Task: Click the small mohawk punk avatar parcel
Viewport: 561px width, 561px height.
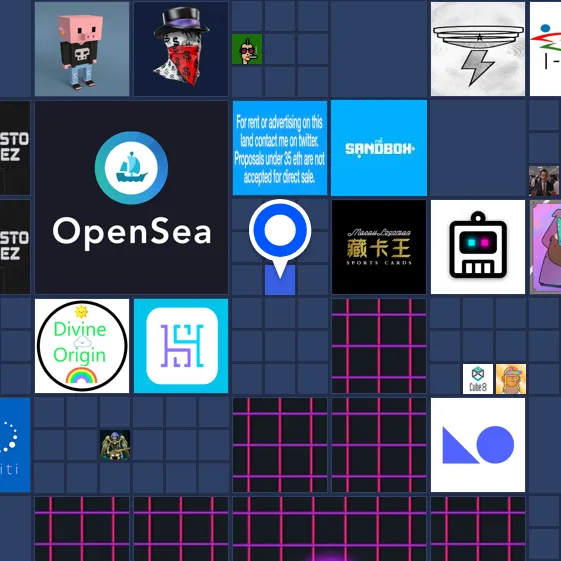Action: pyautogui.click(x=247, y=49)
